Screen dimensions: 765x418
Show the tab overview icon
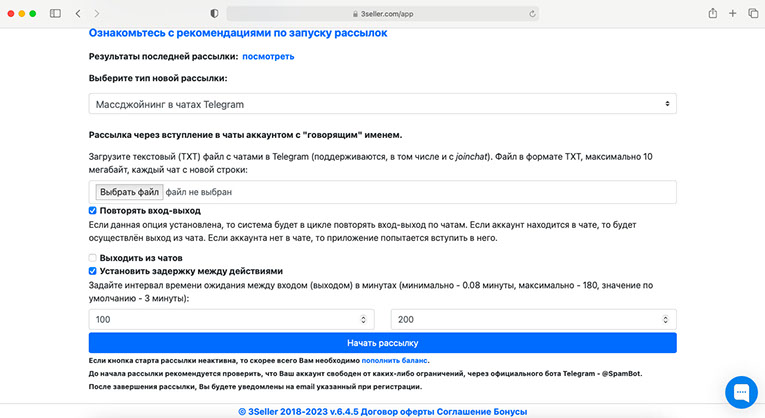pyautogui.click(x=753, y=13)
